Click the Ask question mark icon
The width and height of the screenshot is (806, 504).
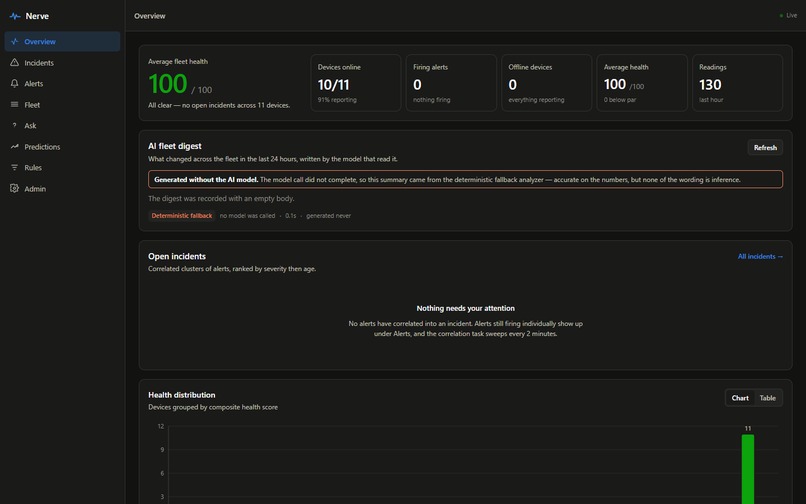coord(14,125)
